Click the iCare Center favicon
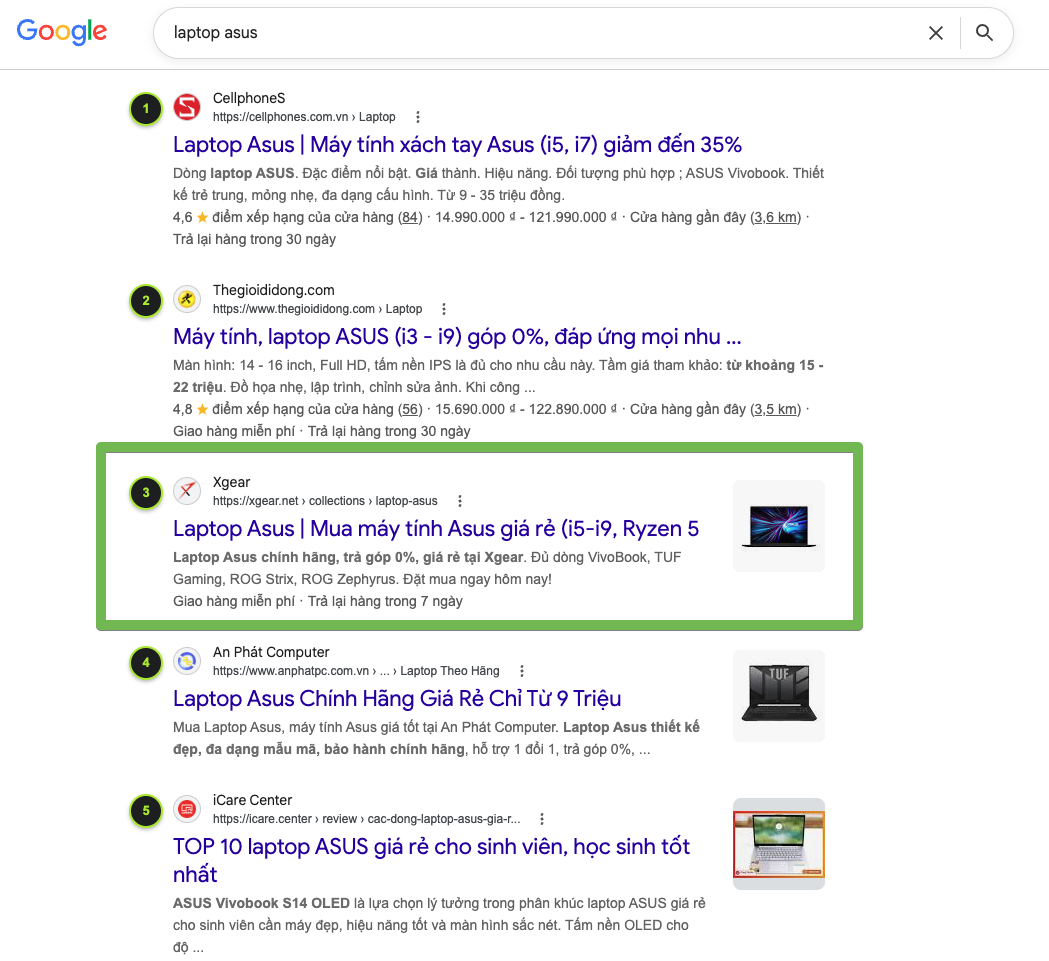1049x961 pixels. 187,809
